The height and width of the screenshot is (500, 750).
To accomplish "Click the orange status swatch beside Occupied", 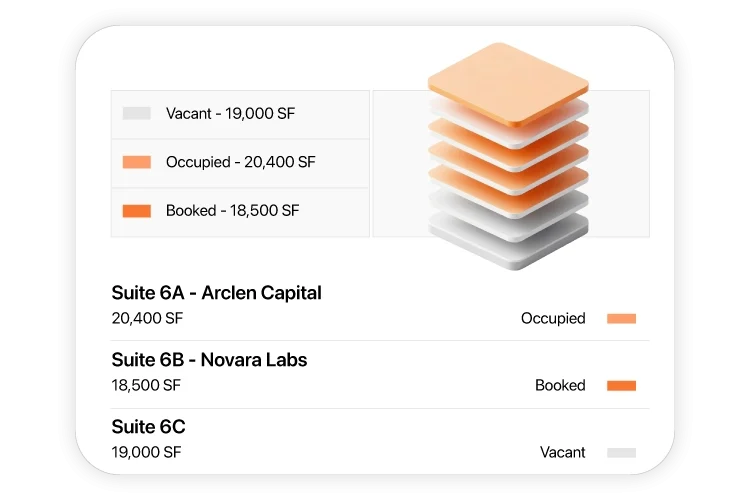I will (621, 319).
